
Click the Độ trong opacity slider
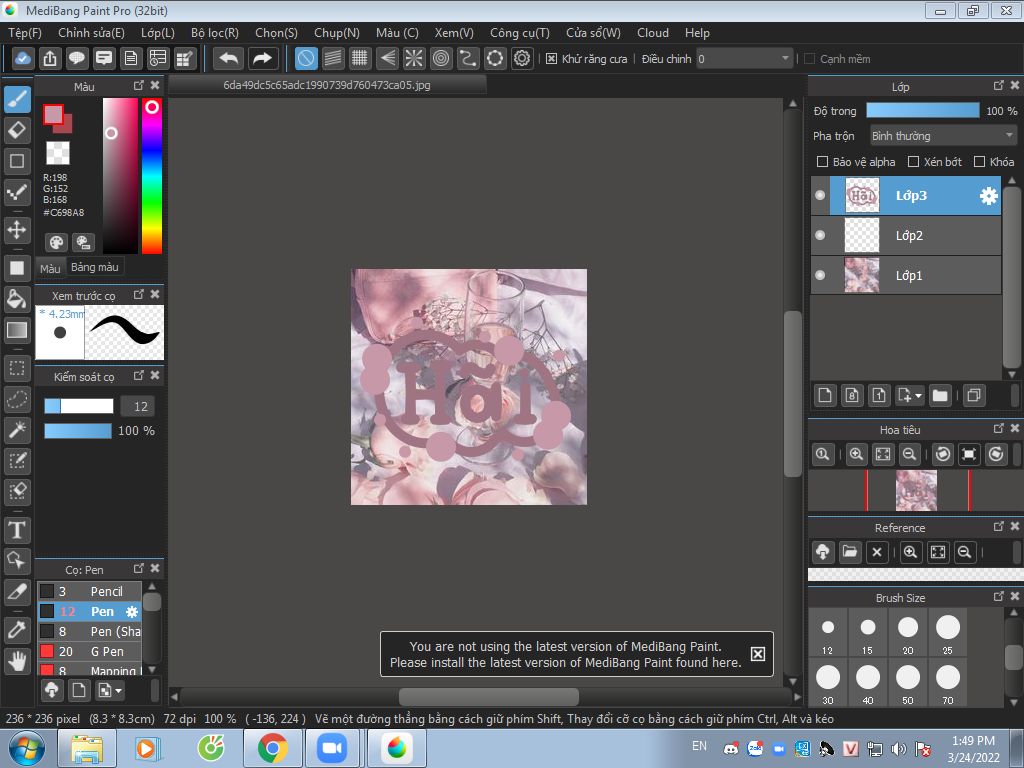[923, 110]
